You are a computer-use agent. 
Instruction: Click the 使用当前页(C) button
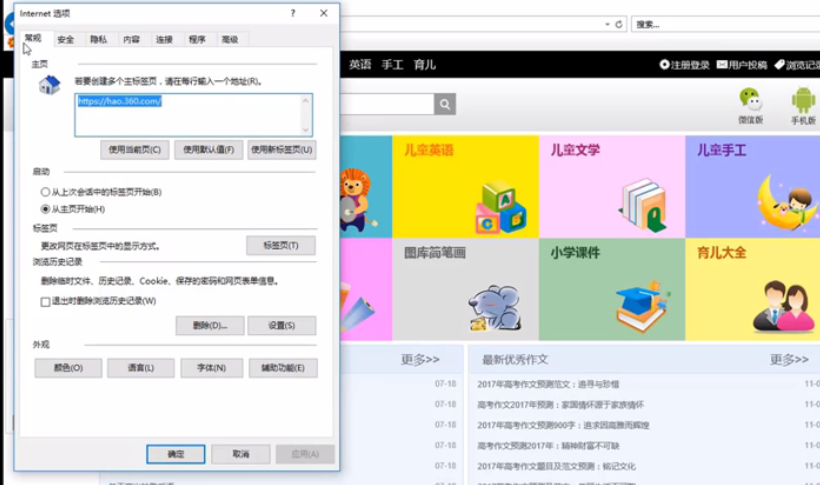pos(134,150)
